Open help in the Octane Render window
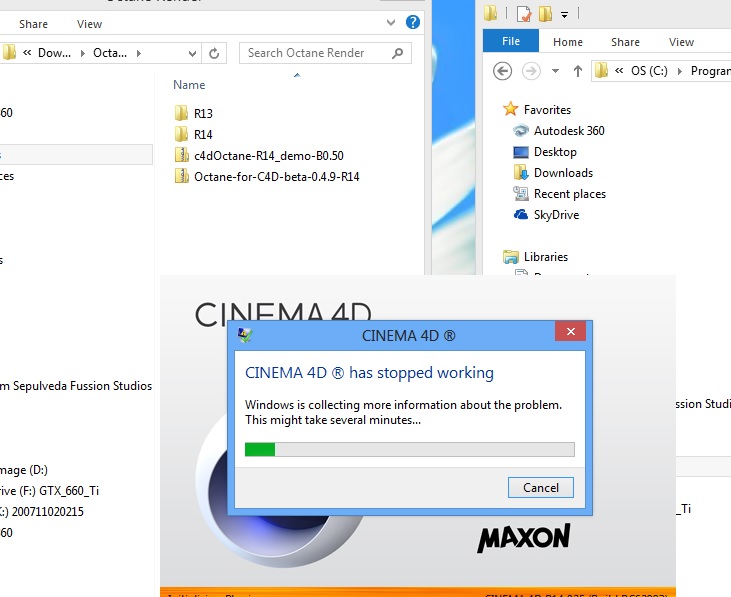 (x=413, y=22)
